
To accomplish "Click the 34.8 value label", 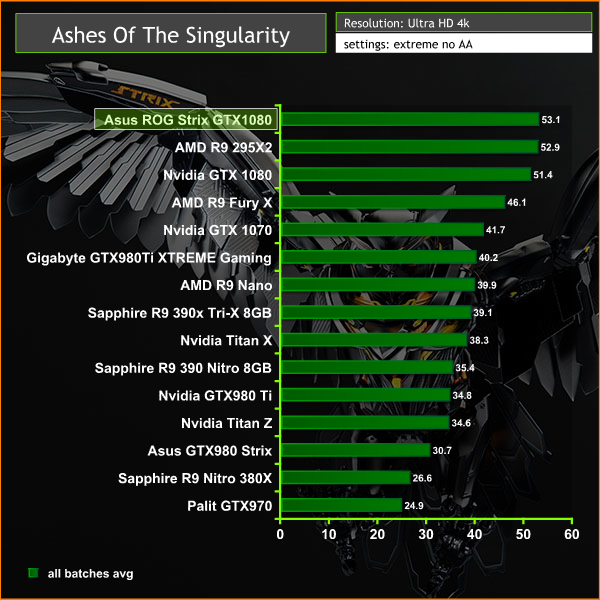I will pos(461,395).
